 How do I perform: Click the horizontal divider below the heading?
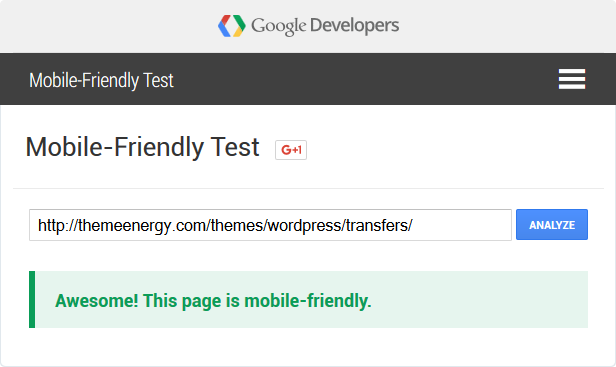308,189
